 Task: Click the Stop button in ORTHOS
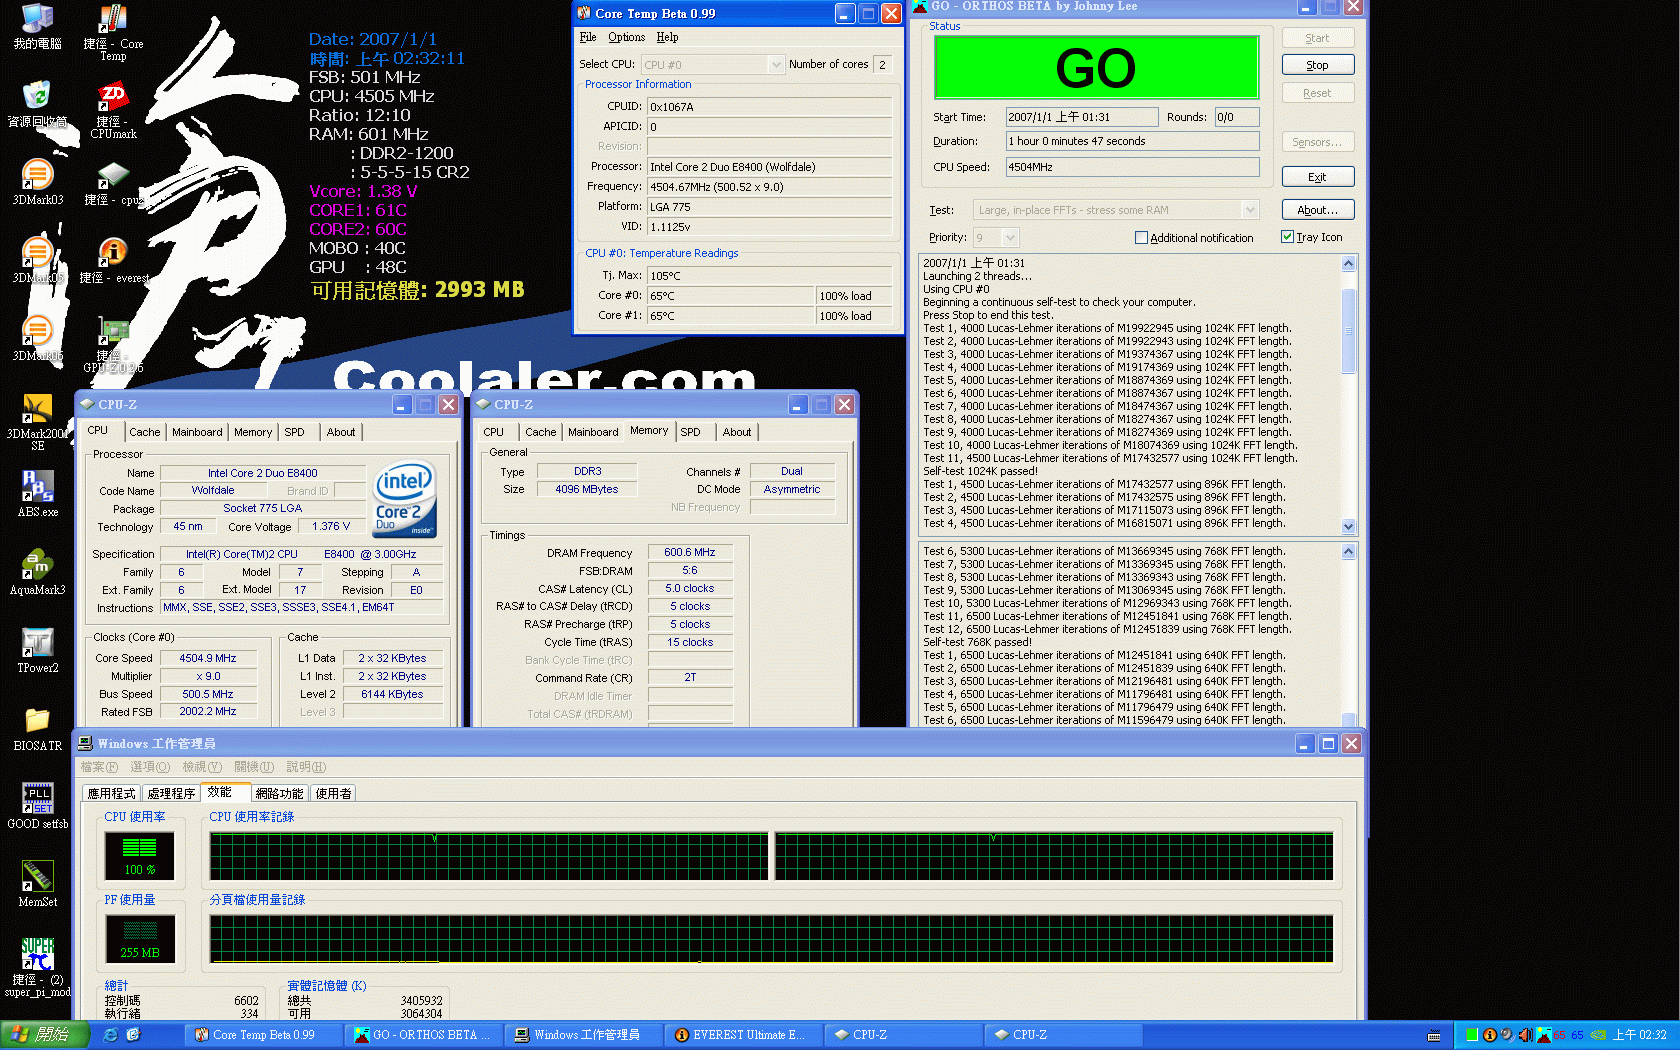[1317, 65]
